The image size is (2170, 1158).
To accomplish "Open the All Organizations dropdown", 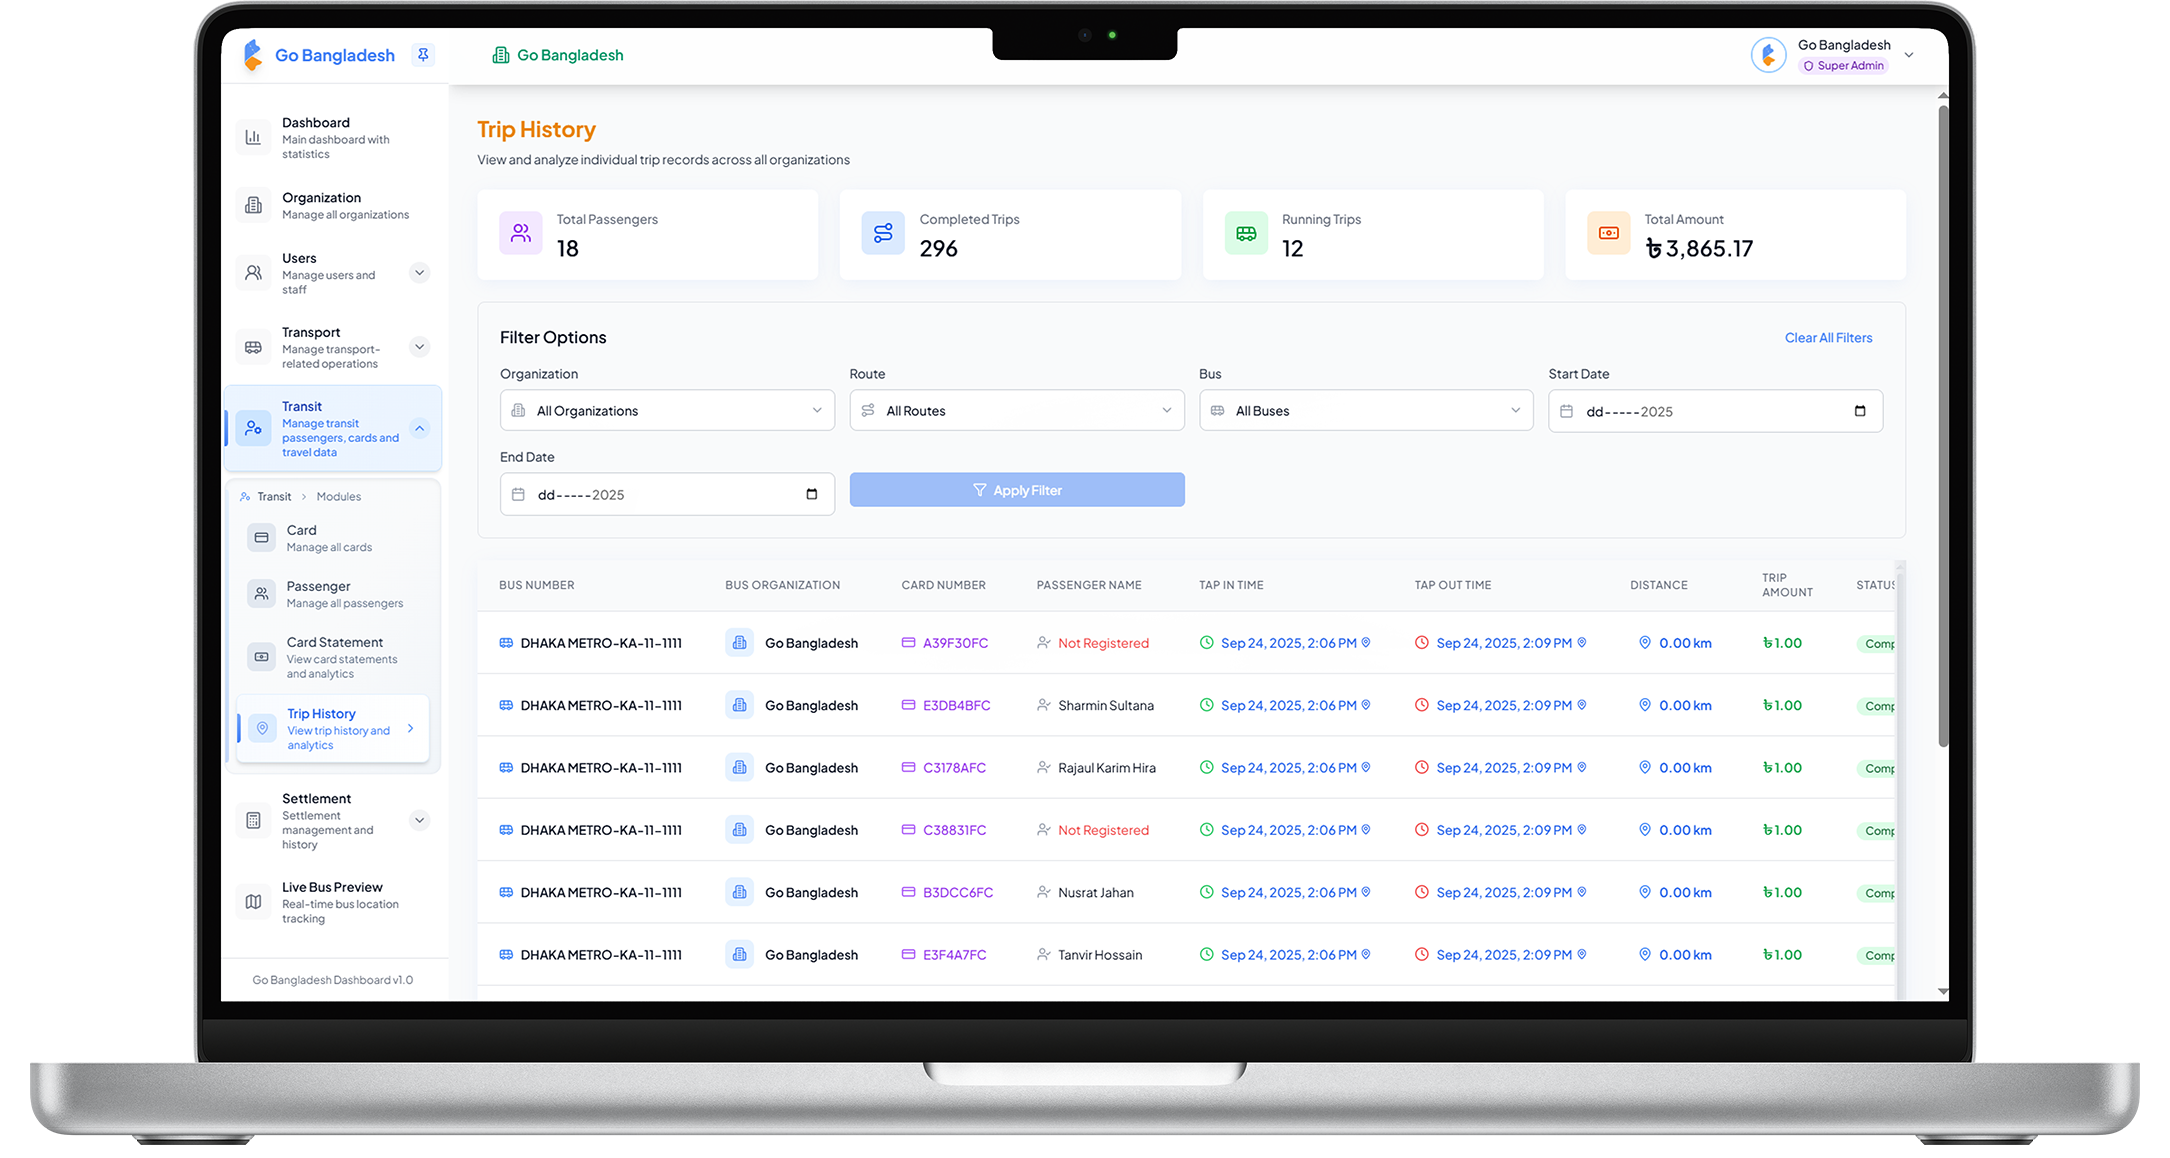I will coord(667,411).
